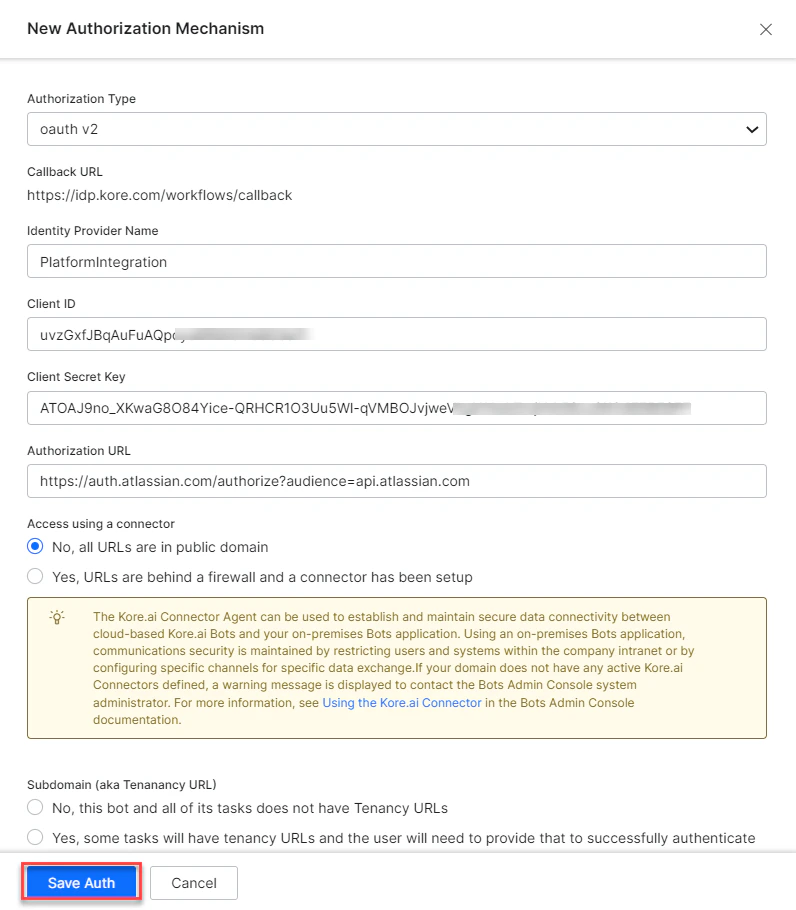
Task: Choose 'Yes, URLs are behind a firewall' option
Action: point(35,576)
